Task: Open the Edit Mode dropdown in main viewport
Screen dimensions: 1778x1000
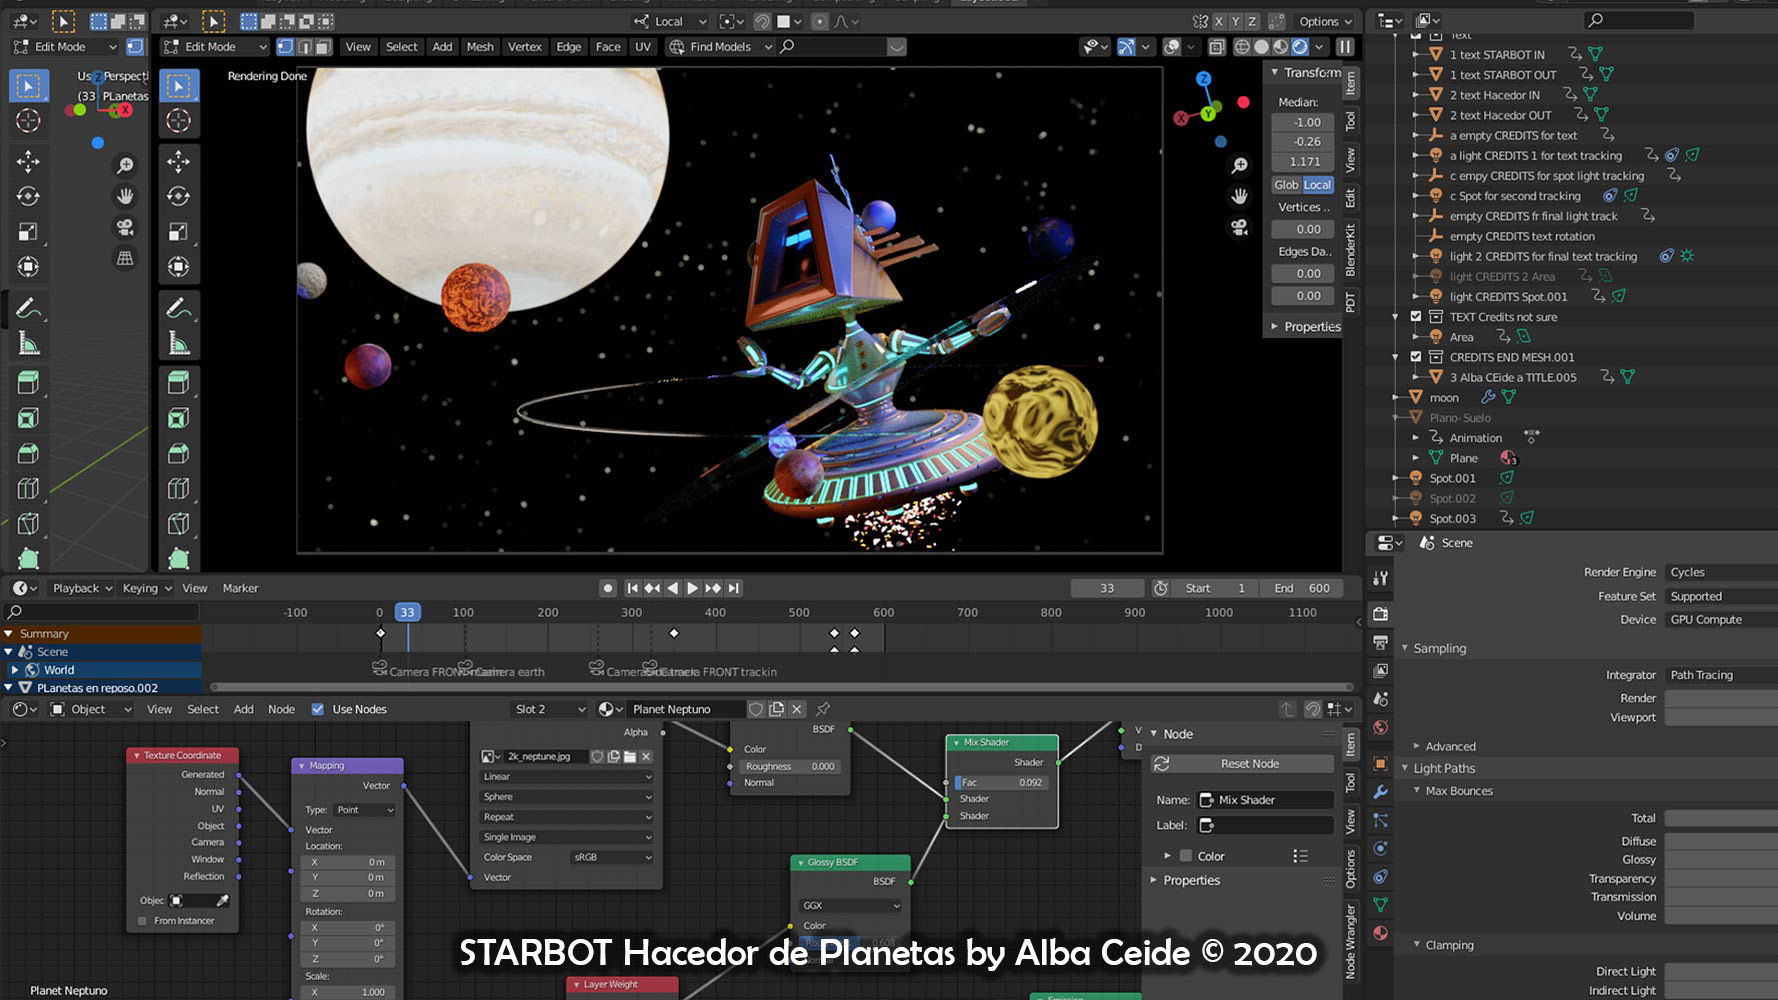Action: point(214,46)
